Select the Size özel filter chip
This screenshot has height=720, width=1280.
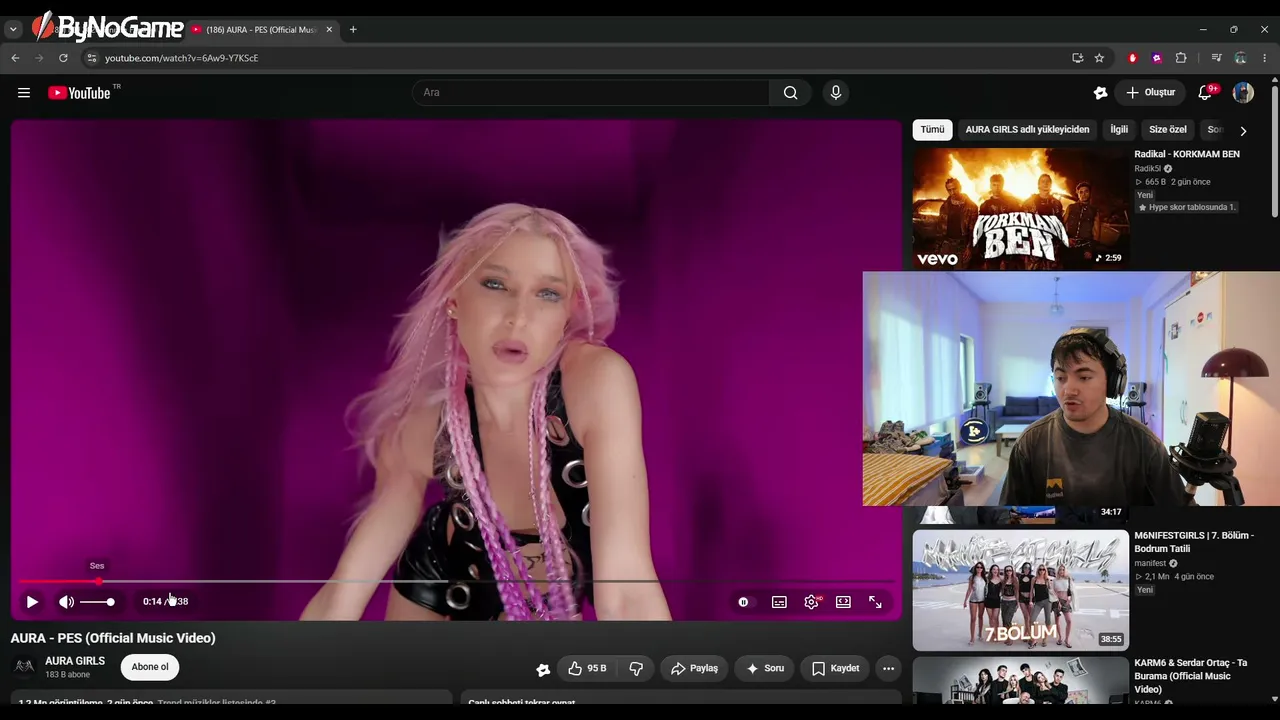[1167, 130]
